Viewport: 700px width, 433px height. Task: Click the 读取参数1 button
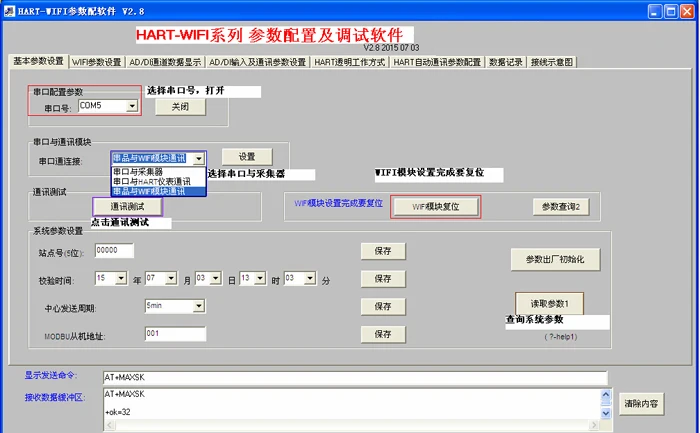pyautogui.click(x=549, y=304)
